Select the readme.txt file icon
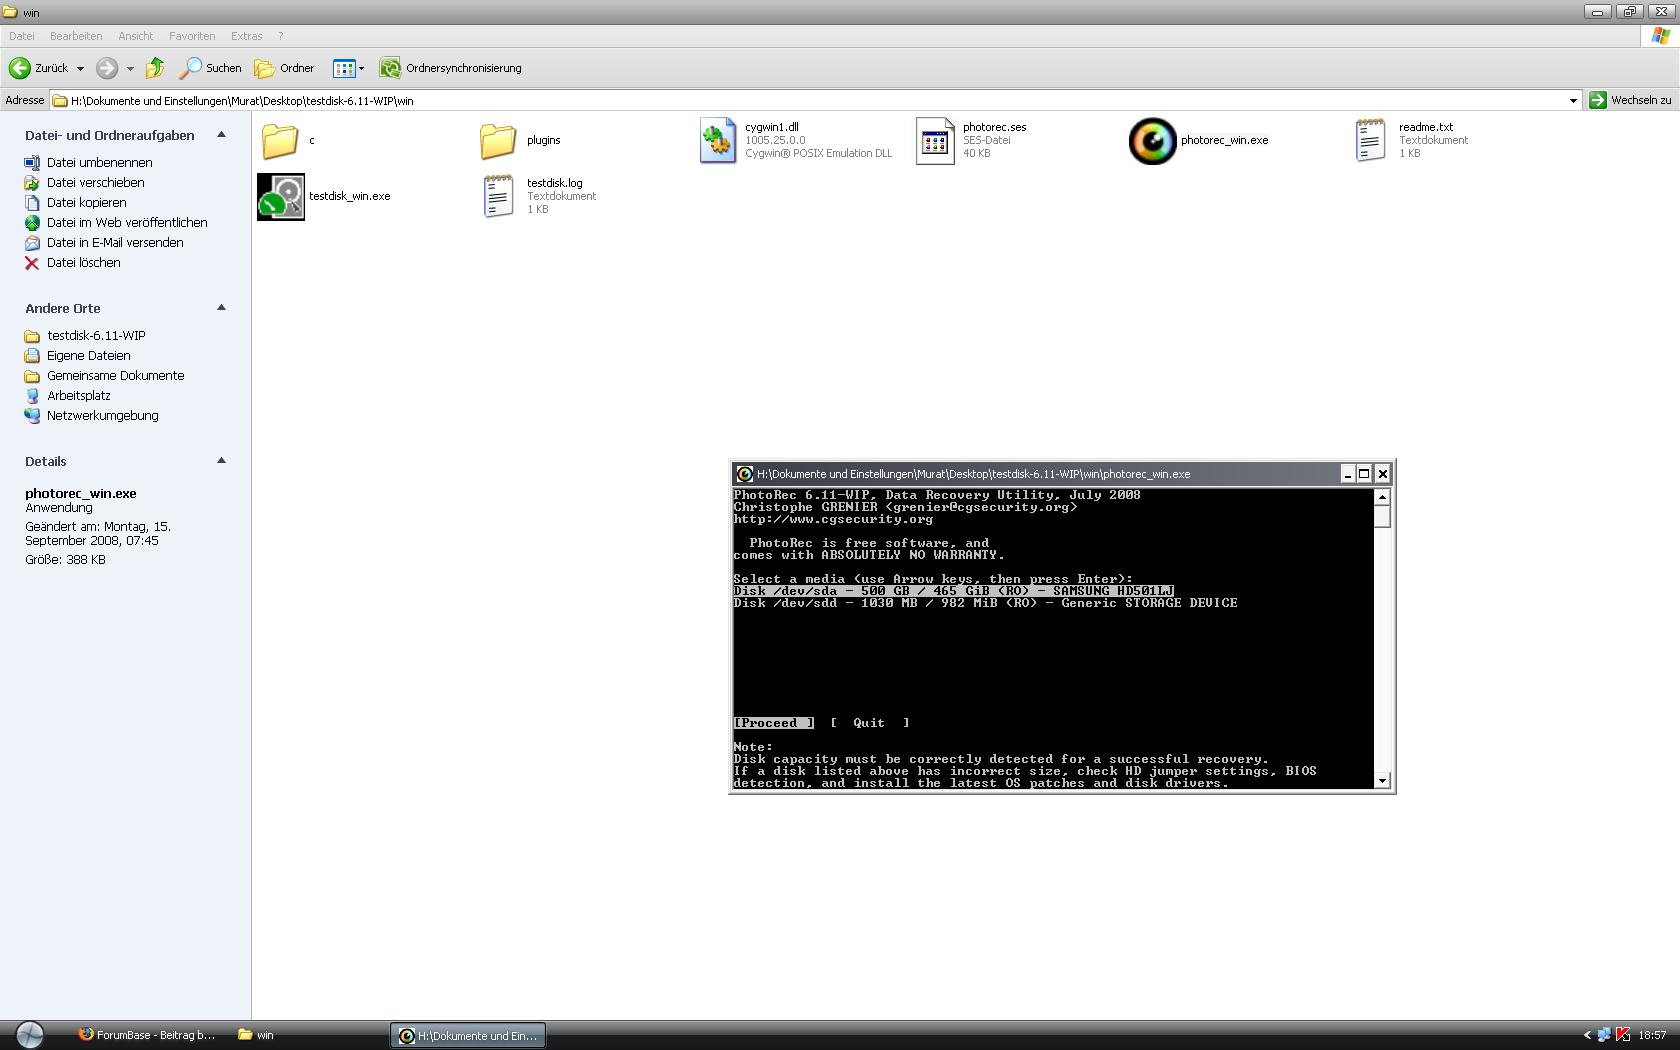The width and height of the screenshot is (1680, 1050). point(1371,140)
